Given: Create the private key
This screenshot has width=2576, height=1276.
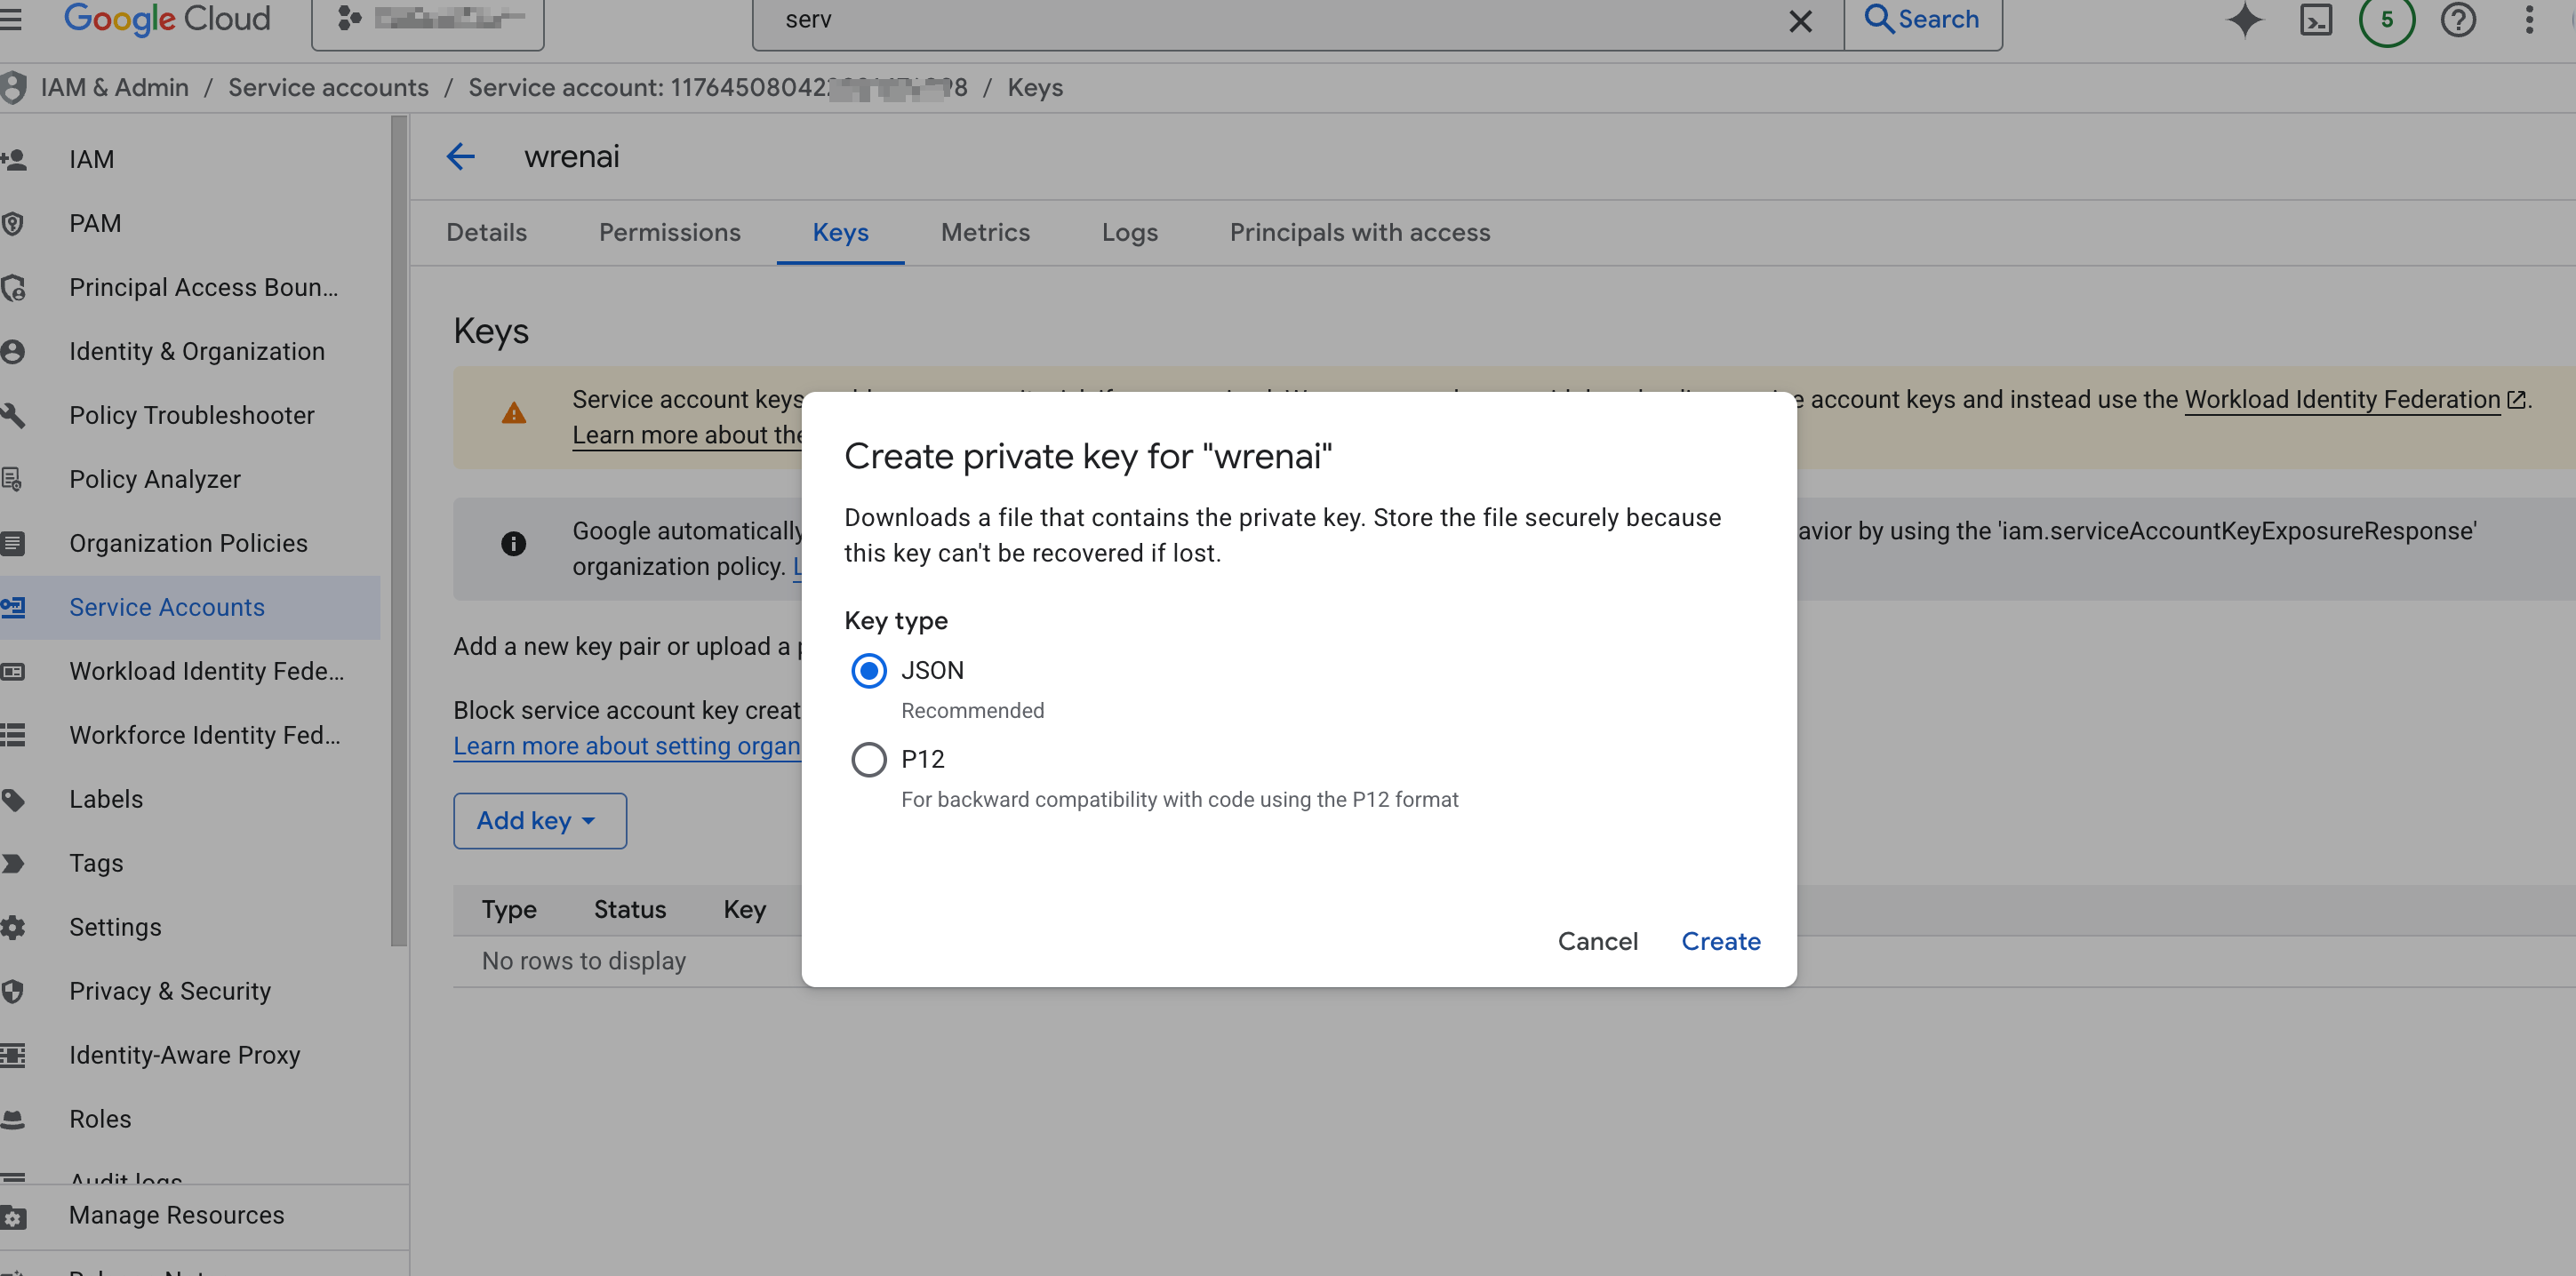Looking at the screenshot, I should pos(1720,941).
